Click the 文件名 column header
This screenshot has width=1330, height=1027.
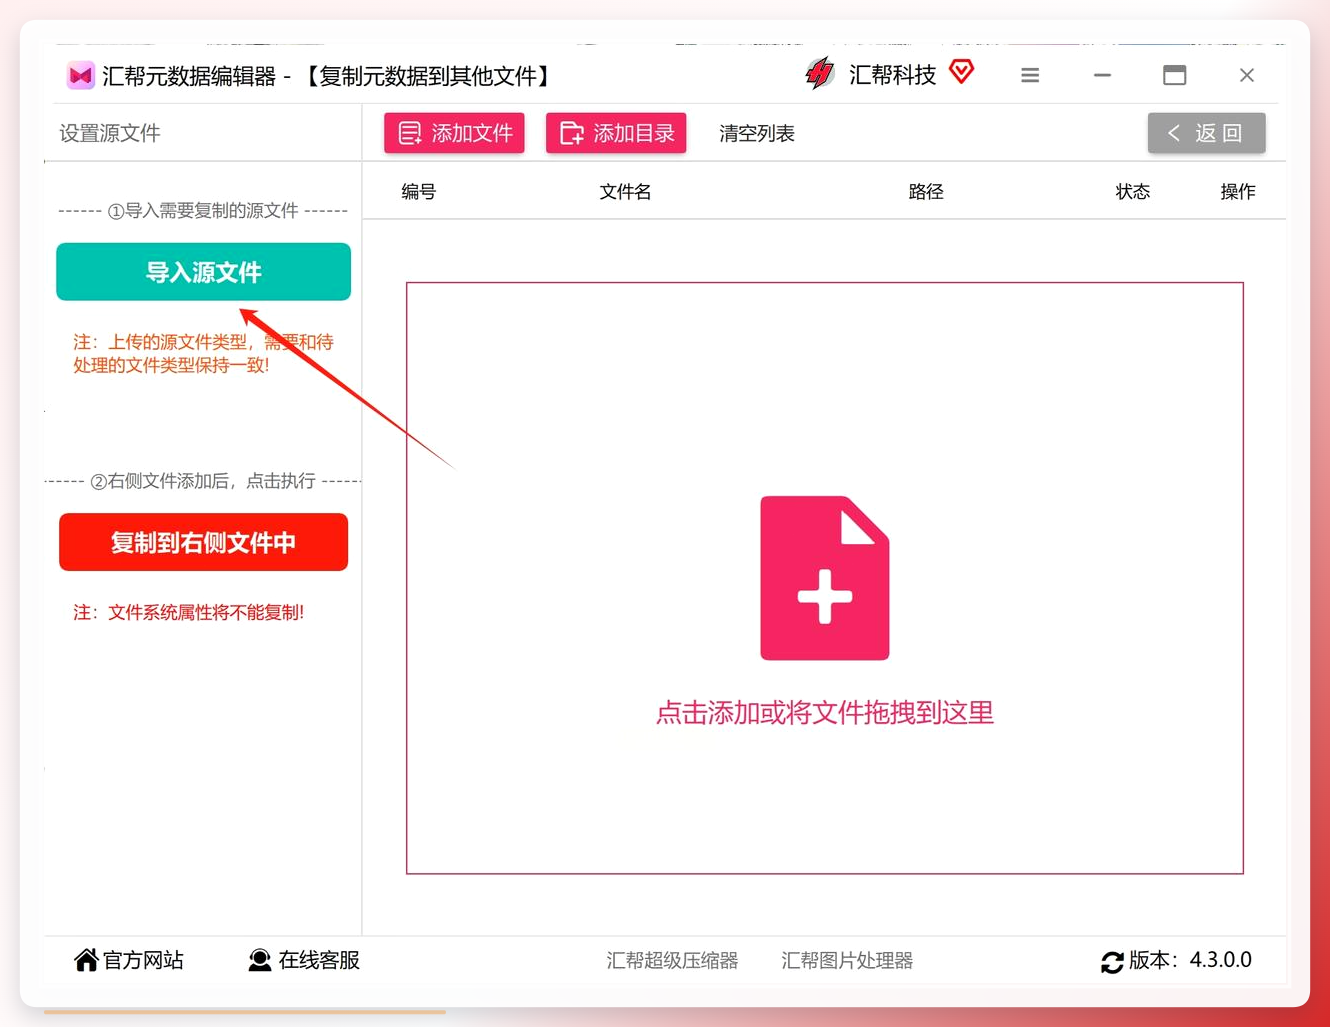625,191
